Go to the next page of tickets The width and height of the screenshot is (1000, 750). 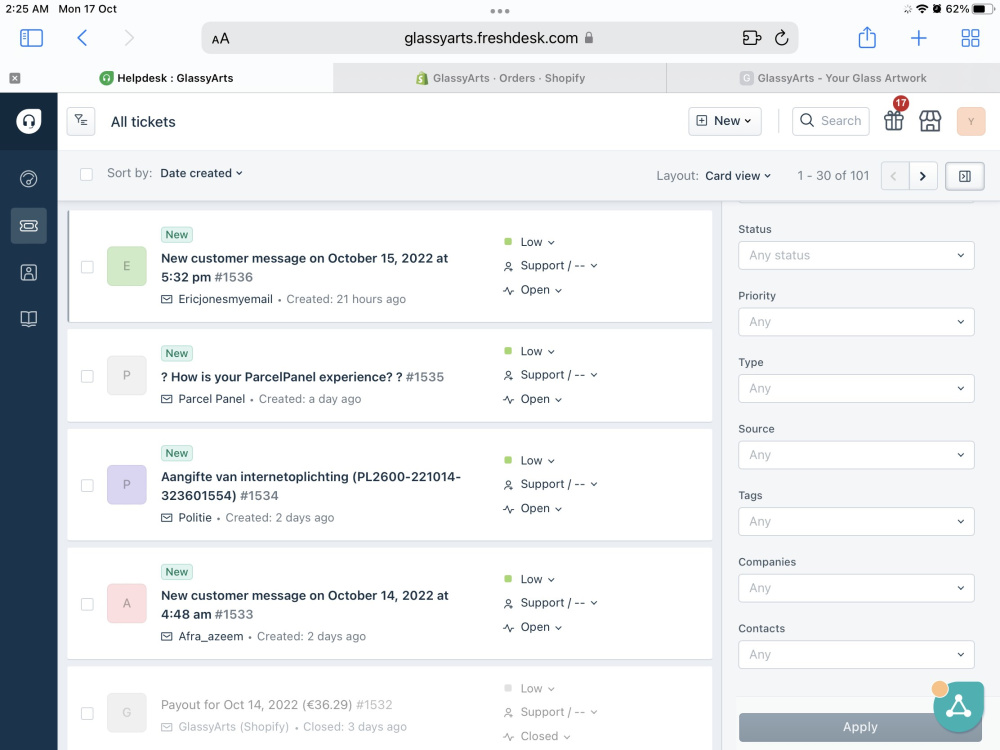(x=923, y=176)
